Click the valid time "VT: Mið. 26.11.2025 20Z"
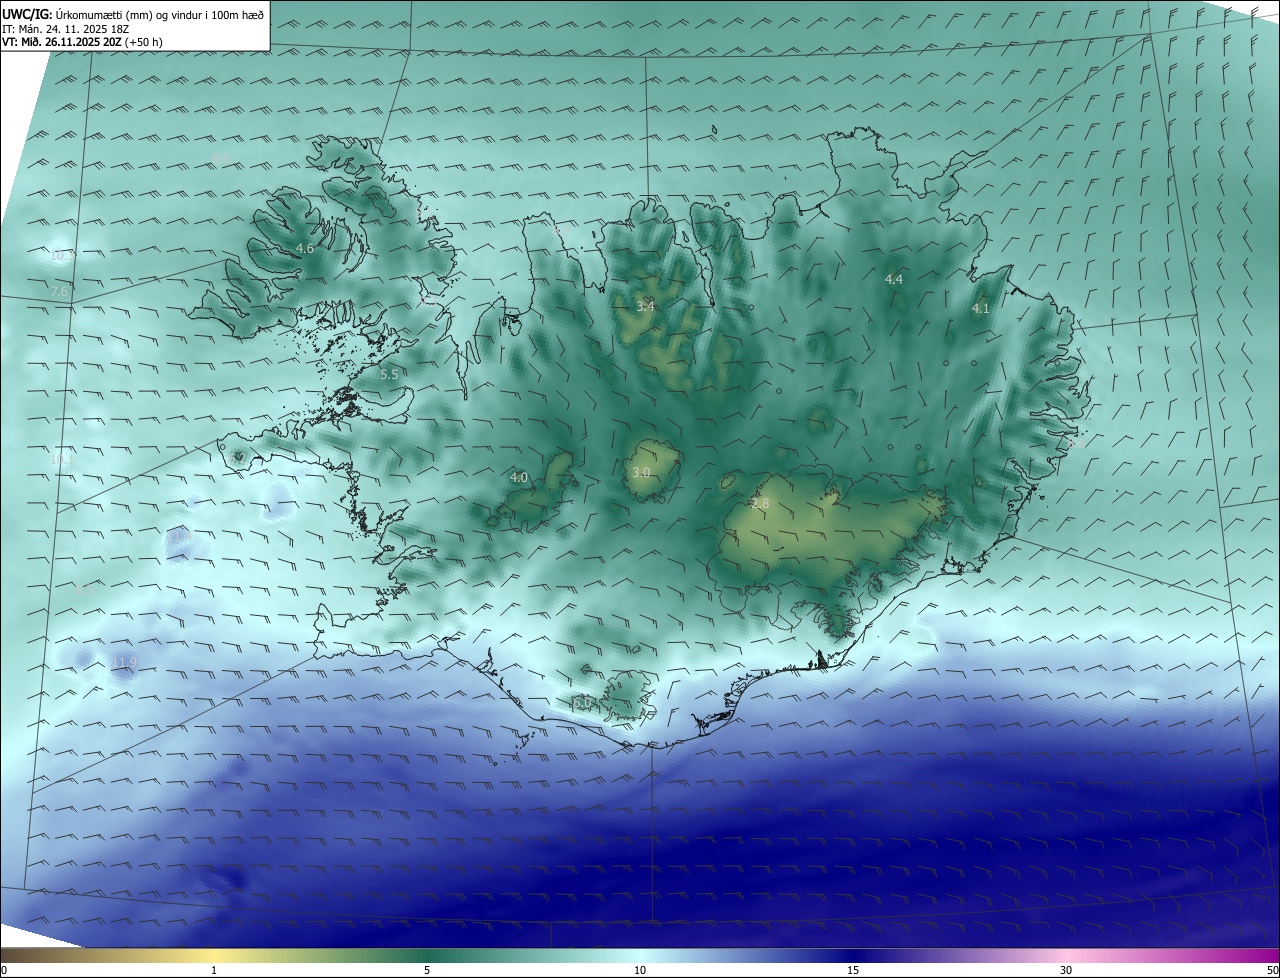Screen dimensions: 1280x978 [x=64, y=42]
